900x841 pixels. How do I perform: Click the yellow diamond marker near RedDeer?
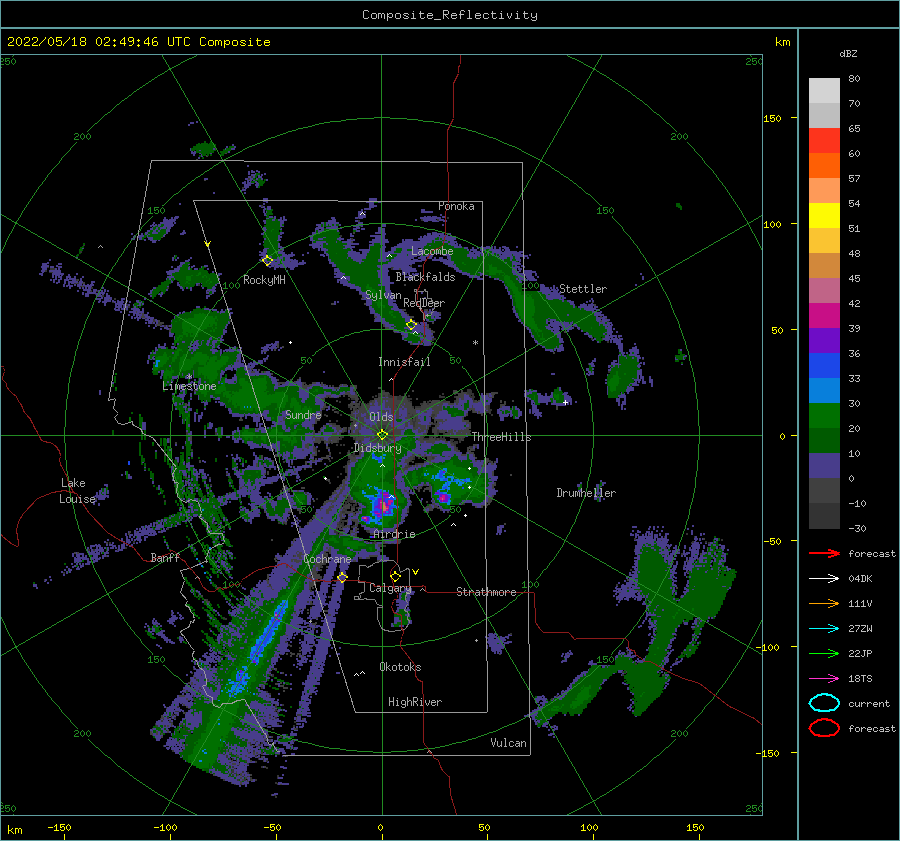click(411, 325)
